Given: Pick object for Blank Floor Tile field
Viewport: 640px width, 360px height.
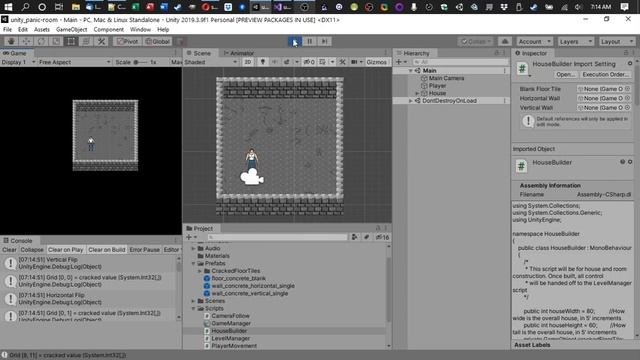Looking at the screenshot, I should click(627, 89).
